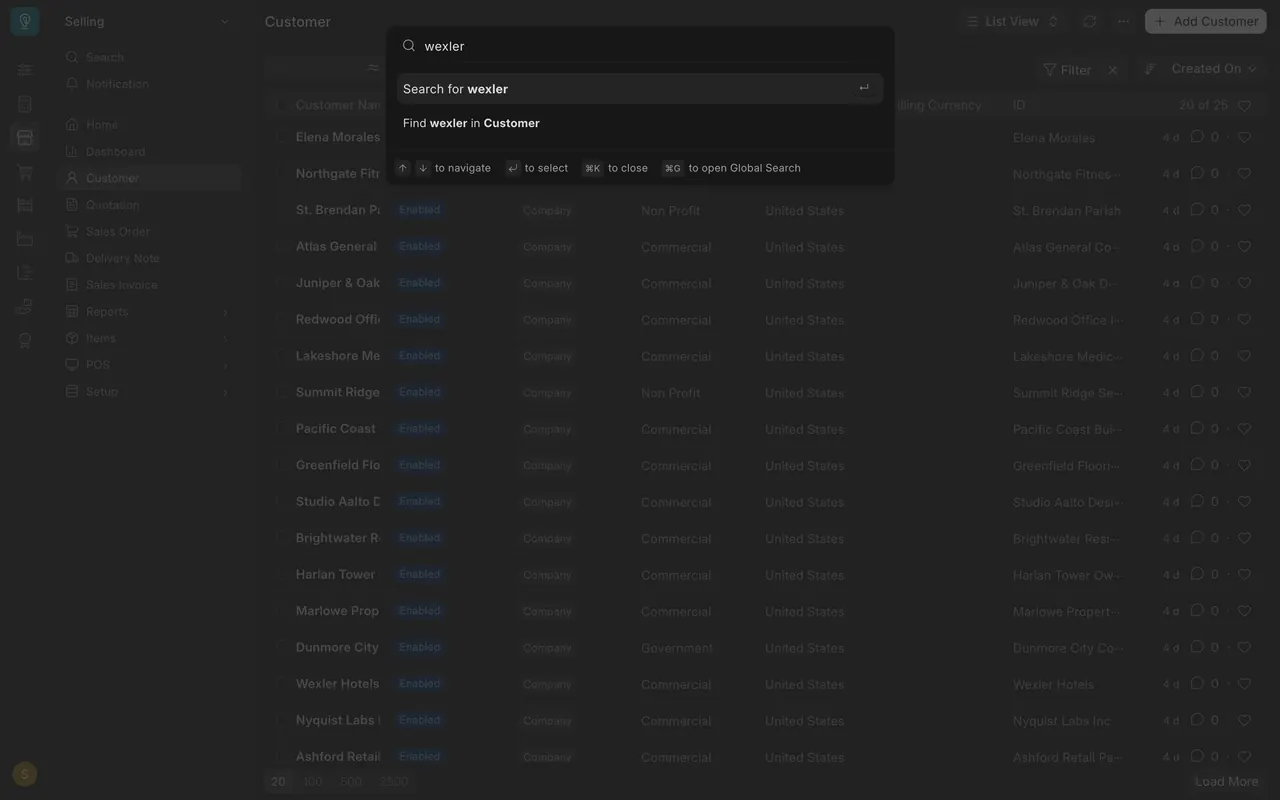Open Notification in the sidebar

click(117, 84)
